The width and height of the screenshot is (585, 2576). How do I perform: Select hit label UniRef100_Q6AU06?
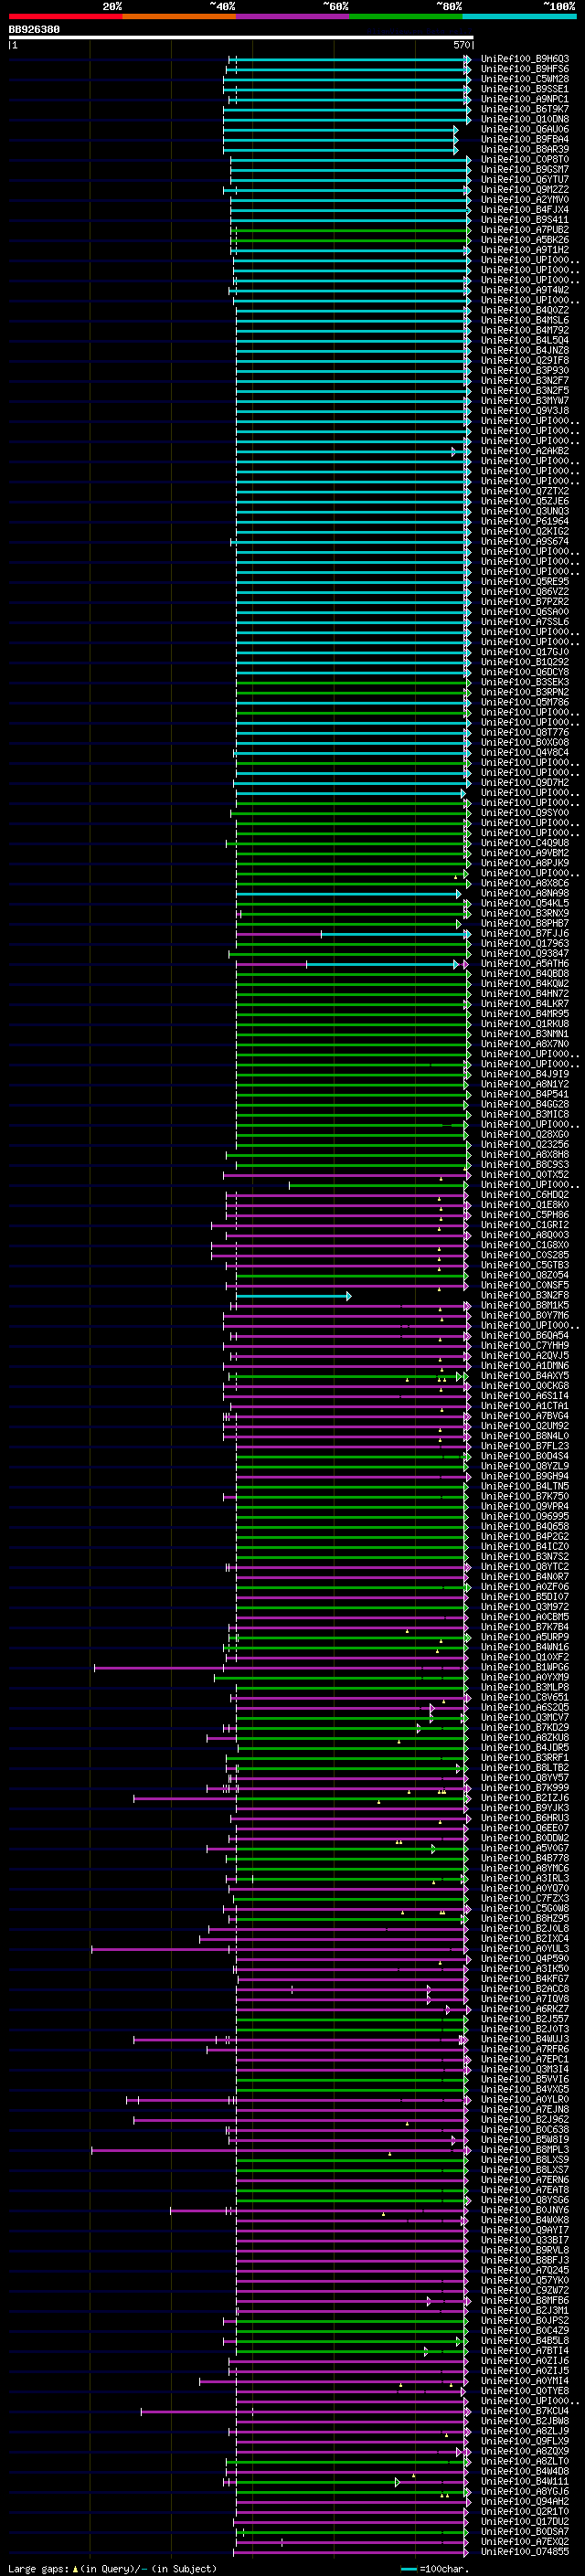525,129
